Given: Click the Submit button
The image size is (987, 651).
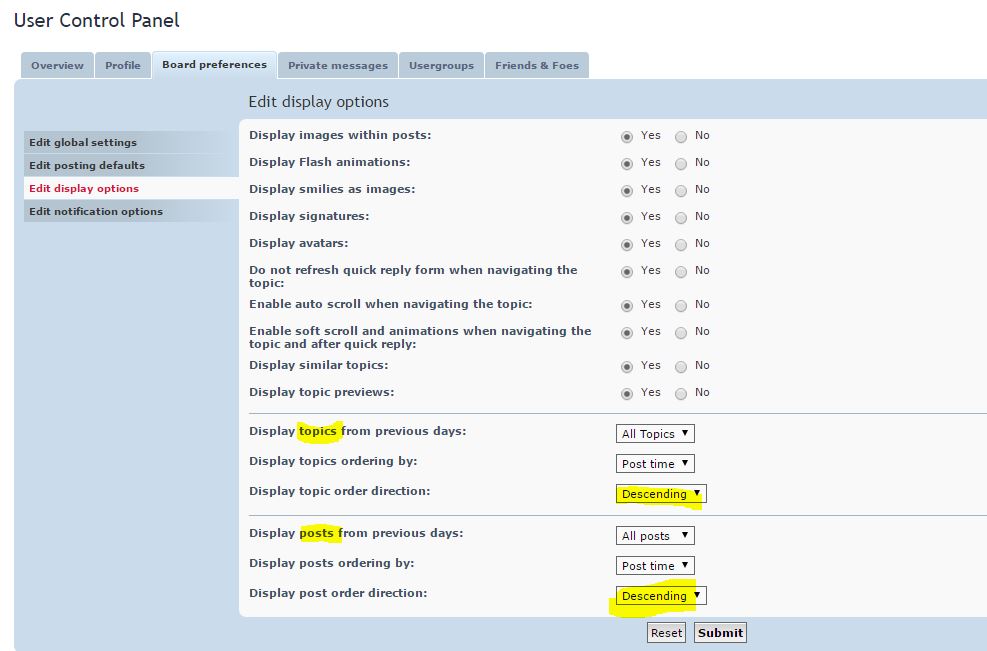Looking at the screenshot, I should (720, 633).
